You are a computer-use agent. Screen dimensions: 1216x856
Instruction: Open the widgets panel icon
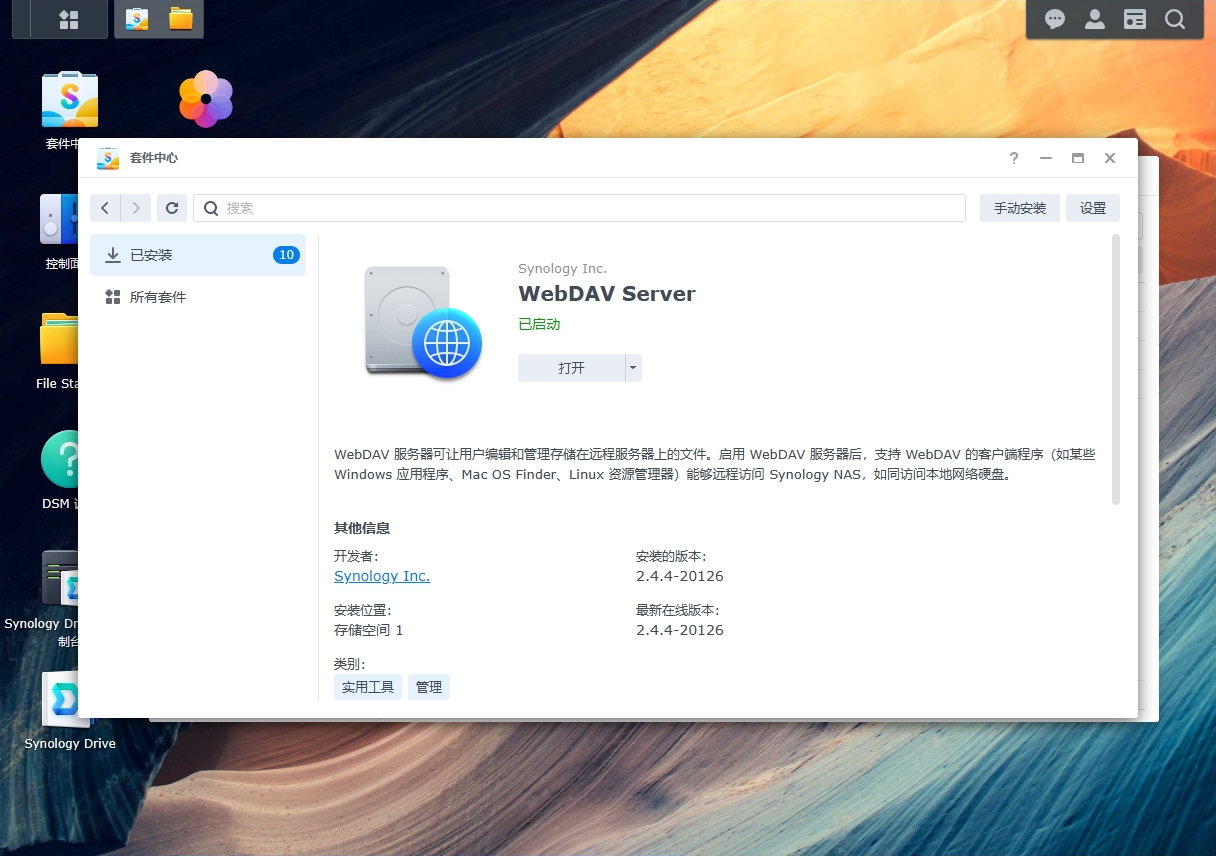(x=1135, y=19)
